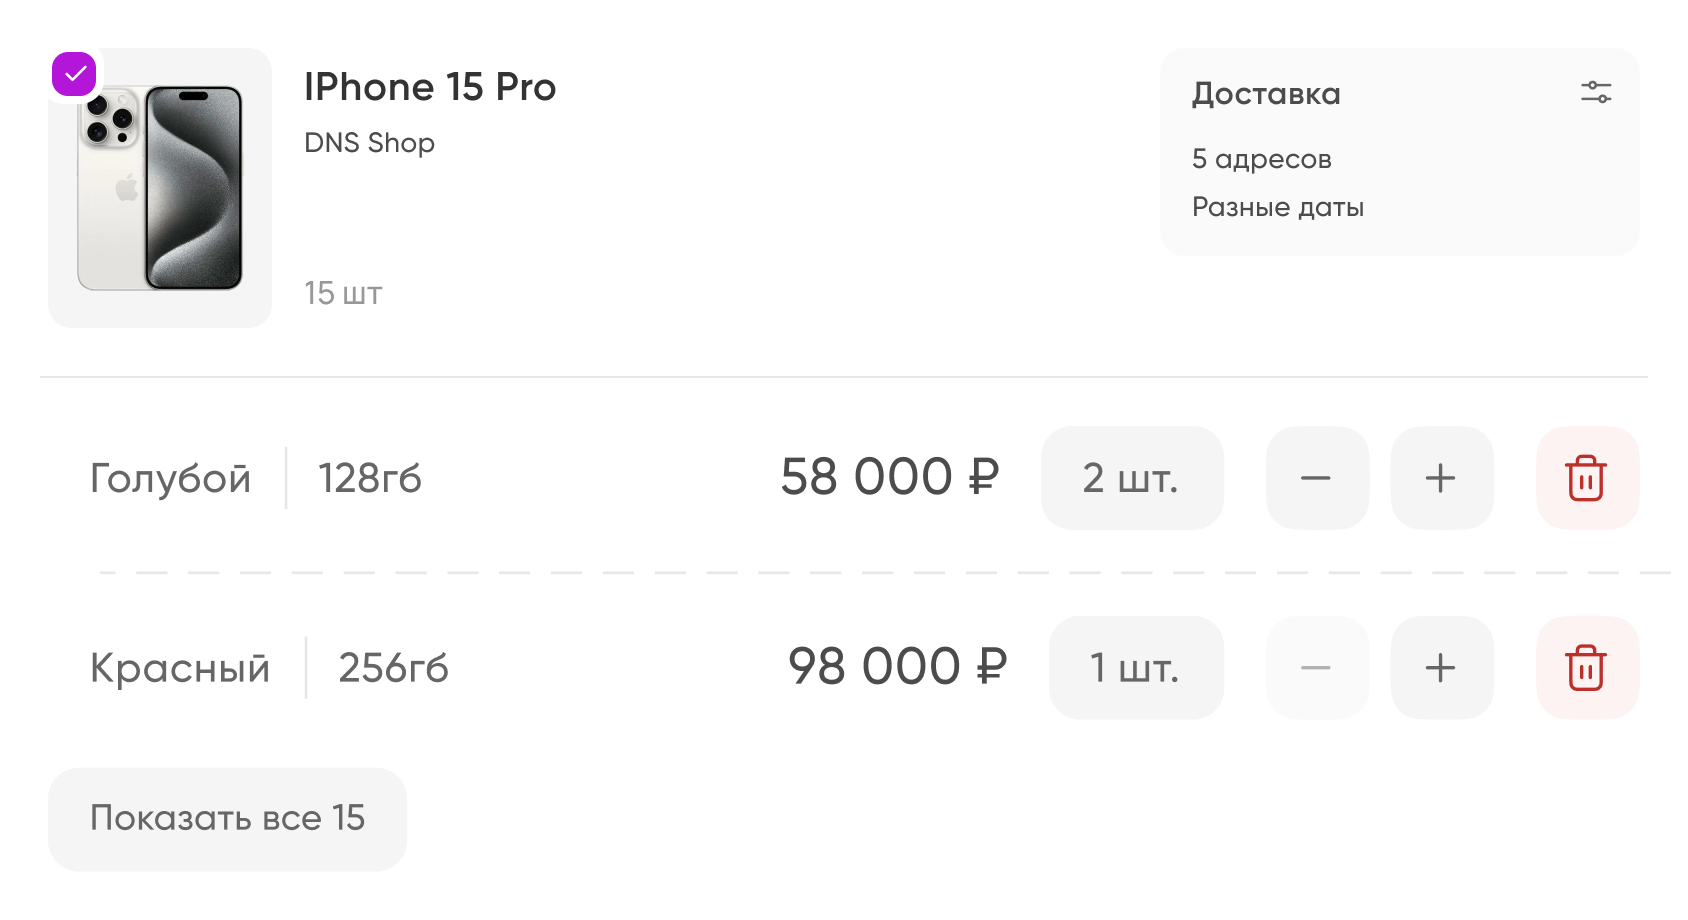Select the Разные даты delivery text
The image size is (1688, 920).
click(x=1278, y=207)
